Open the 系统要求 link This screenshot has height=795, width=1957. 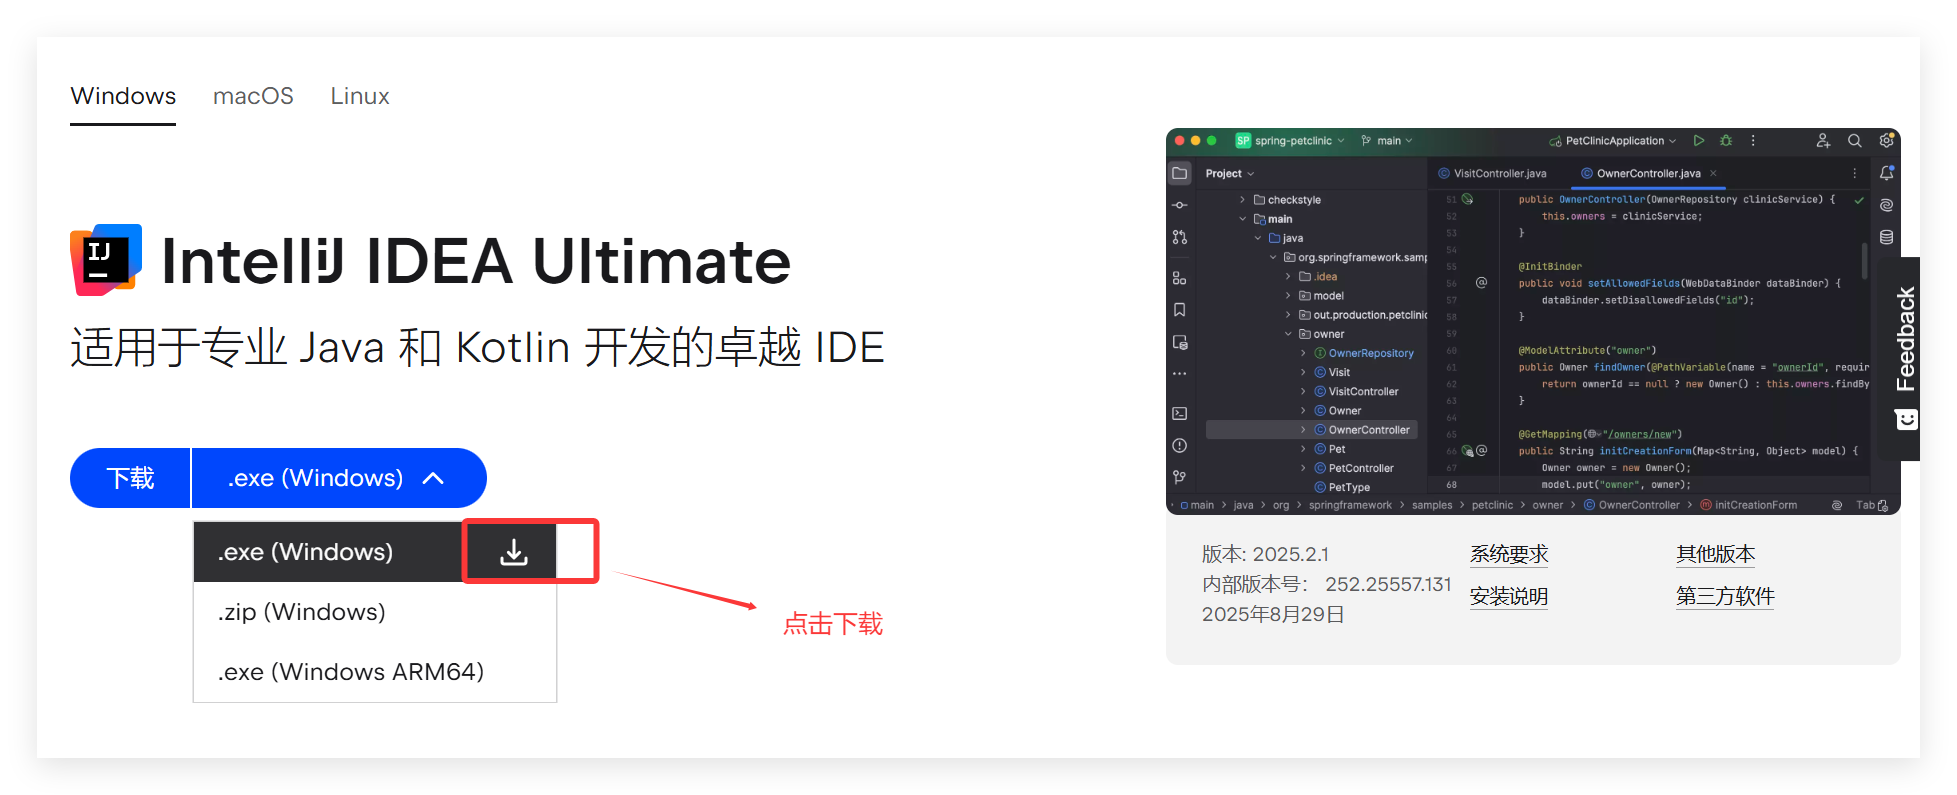(1509, 554)
